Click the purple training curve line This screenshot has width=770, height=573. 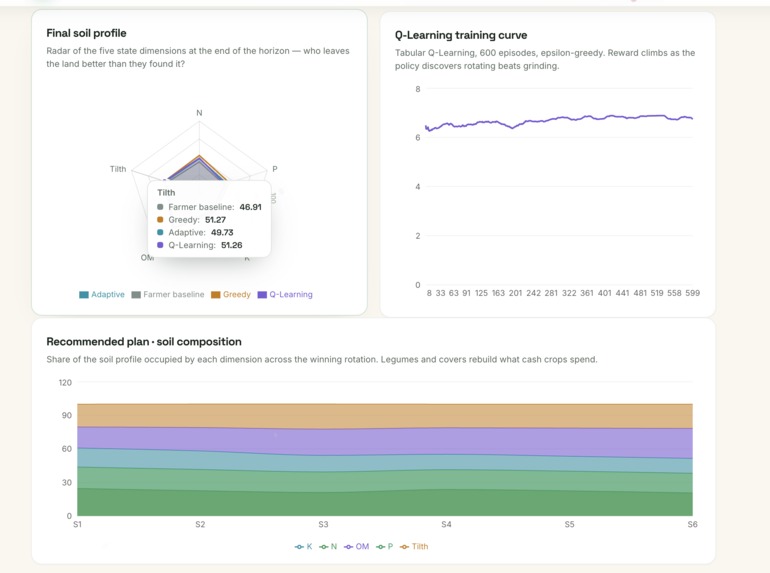[x=560, y=118]
